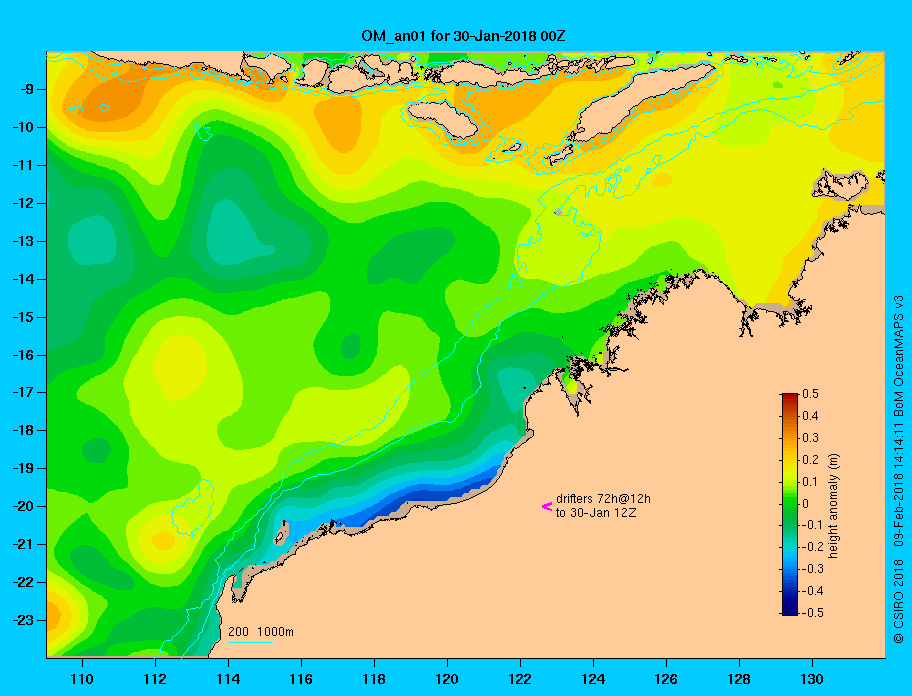This screenshot has height=696, width=912.
Task: Click the '200 1000m' isobath legend text
Action: click(x=261, y=632)
